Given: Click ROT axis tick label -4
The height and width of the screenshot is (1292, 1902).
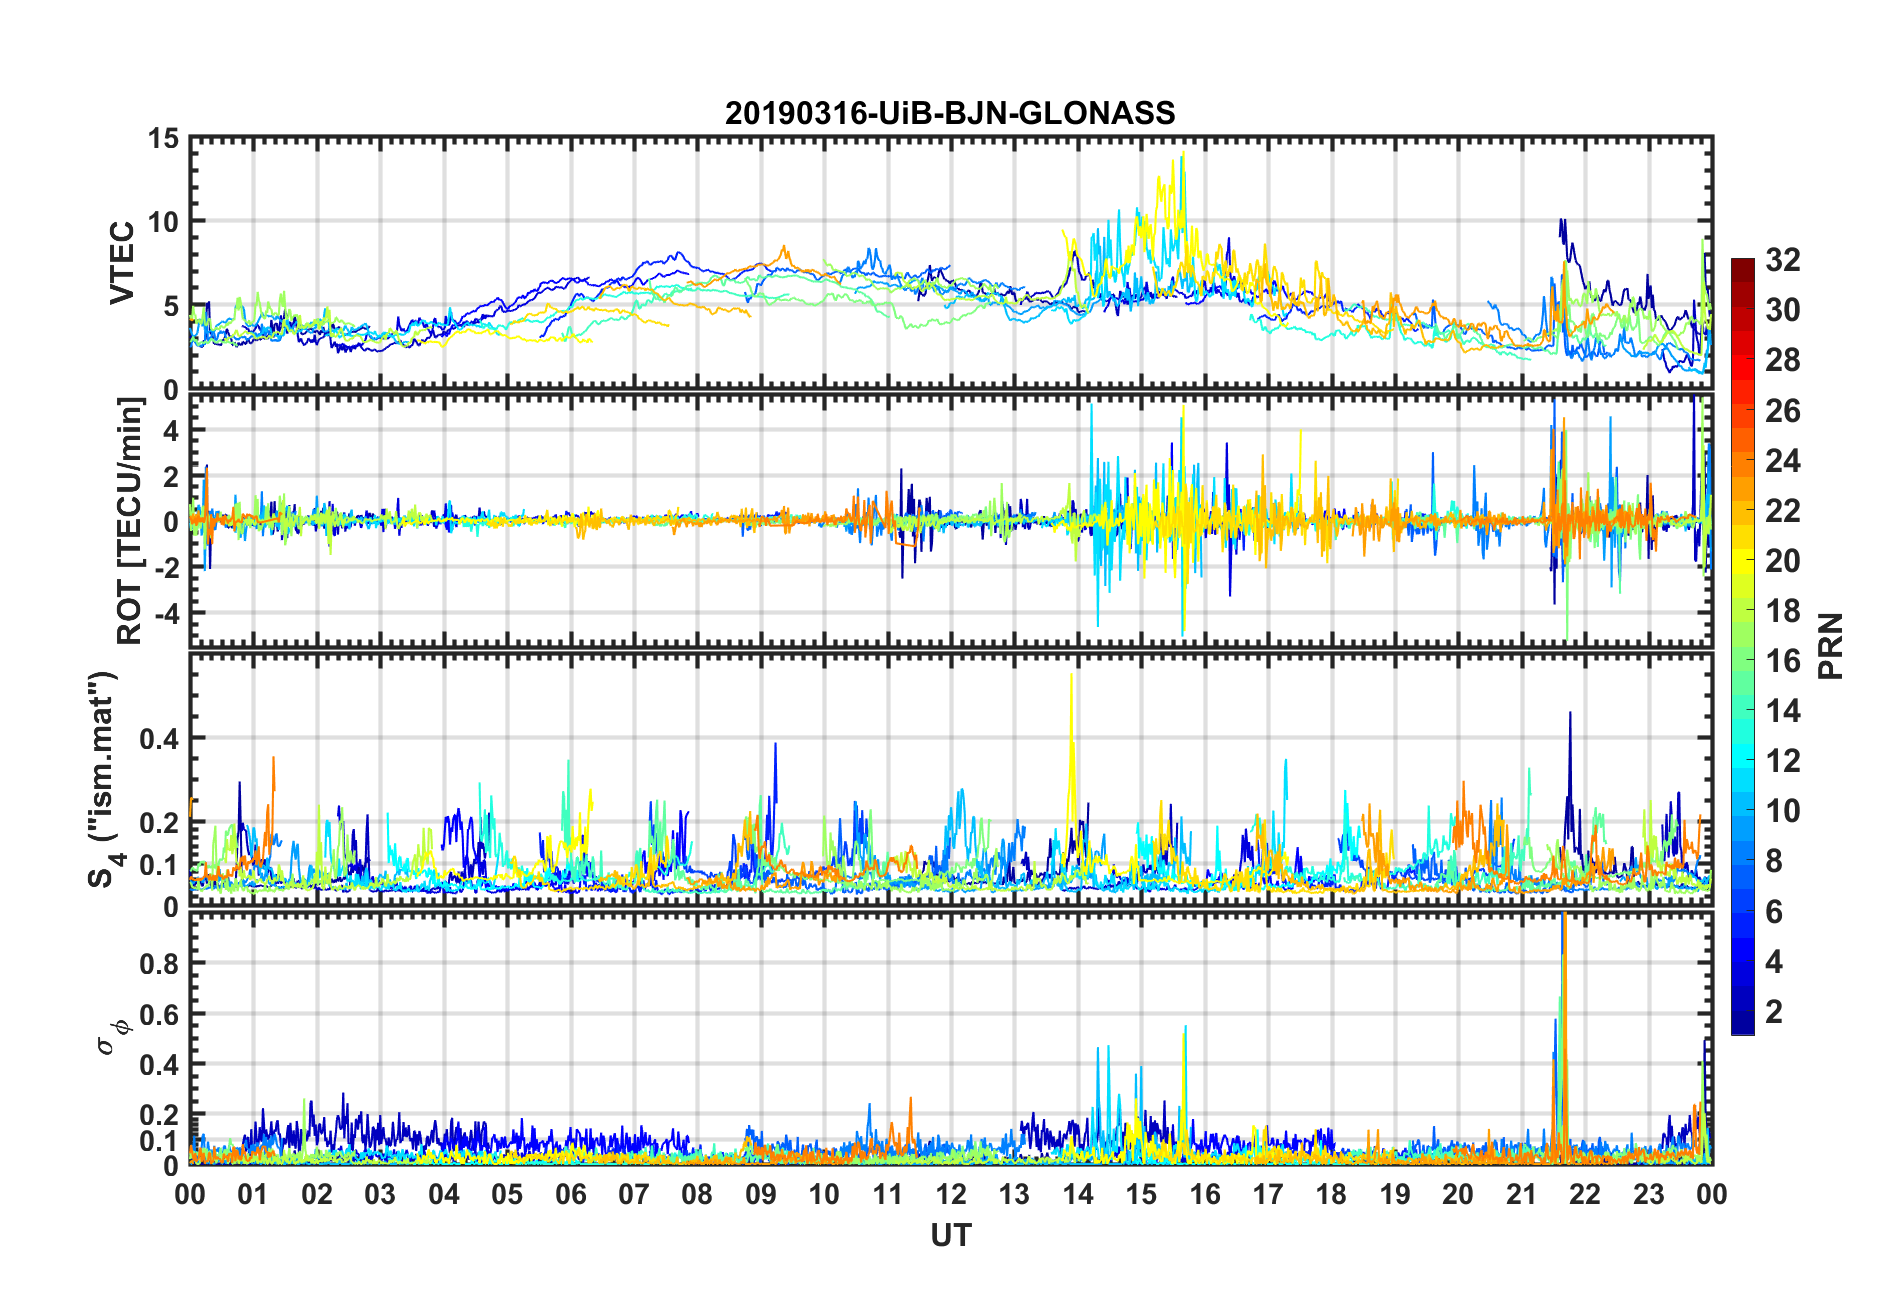Looking at the screenshot, I should (x=166, y=612).
